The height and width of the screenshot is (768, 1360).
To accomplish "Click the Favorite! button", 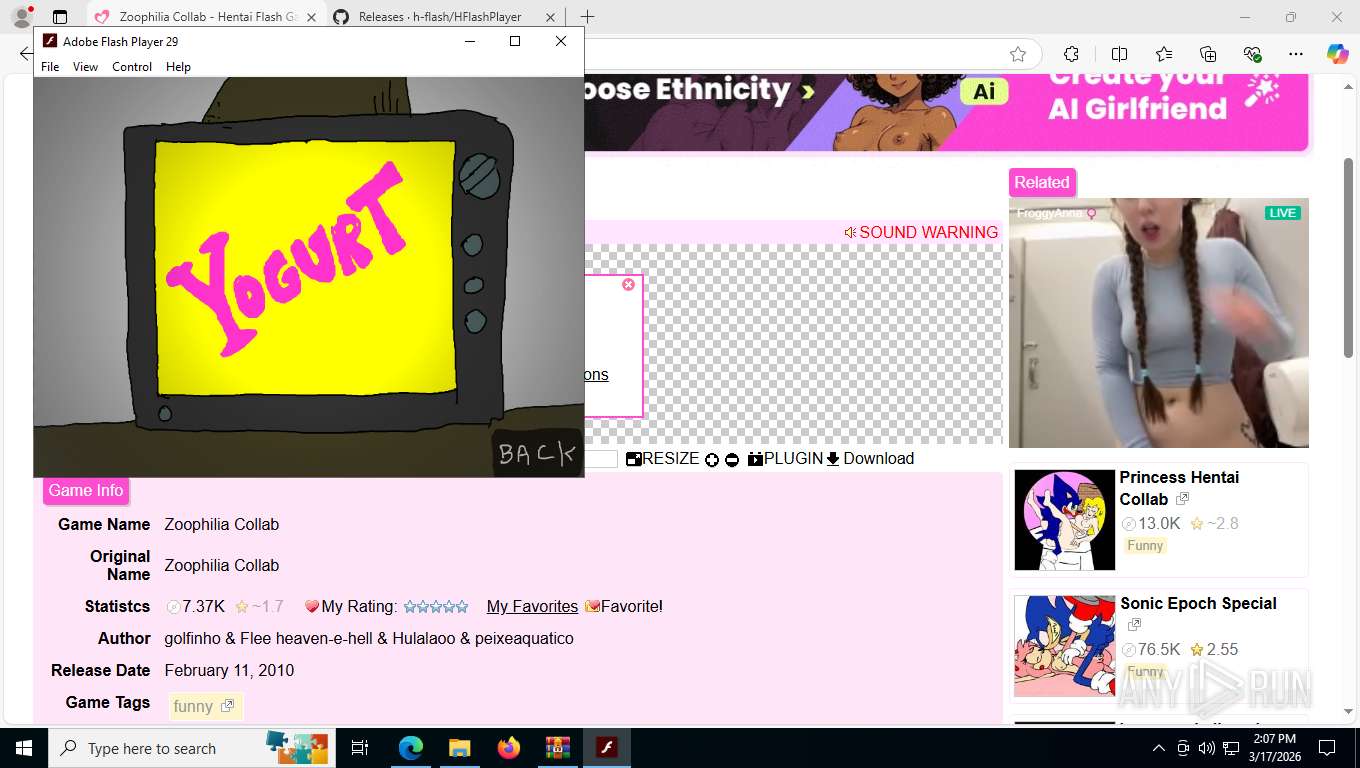I will pos(624,606).
